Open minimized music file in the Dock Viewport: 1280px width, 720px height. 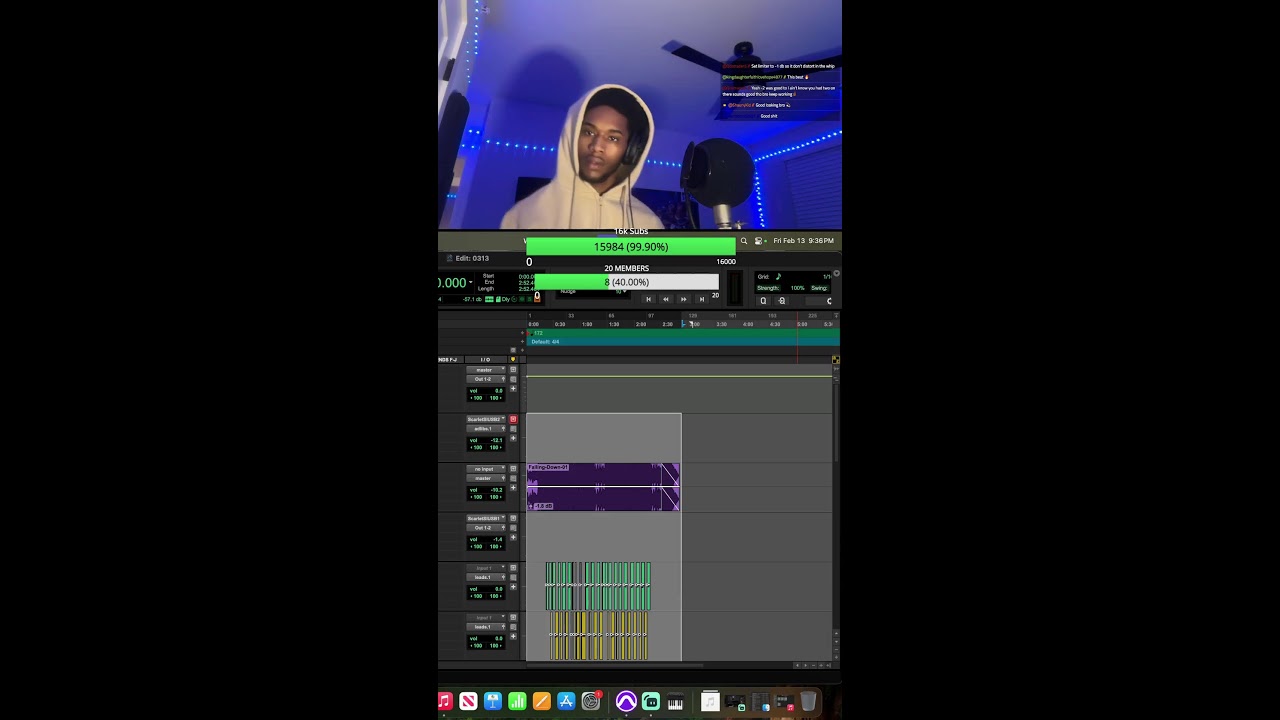coord(710,702)
